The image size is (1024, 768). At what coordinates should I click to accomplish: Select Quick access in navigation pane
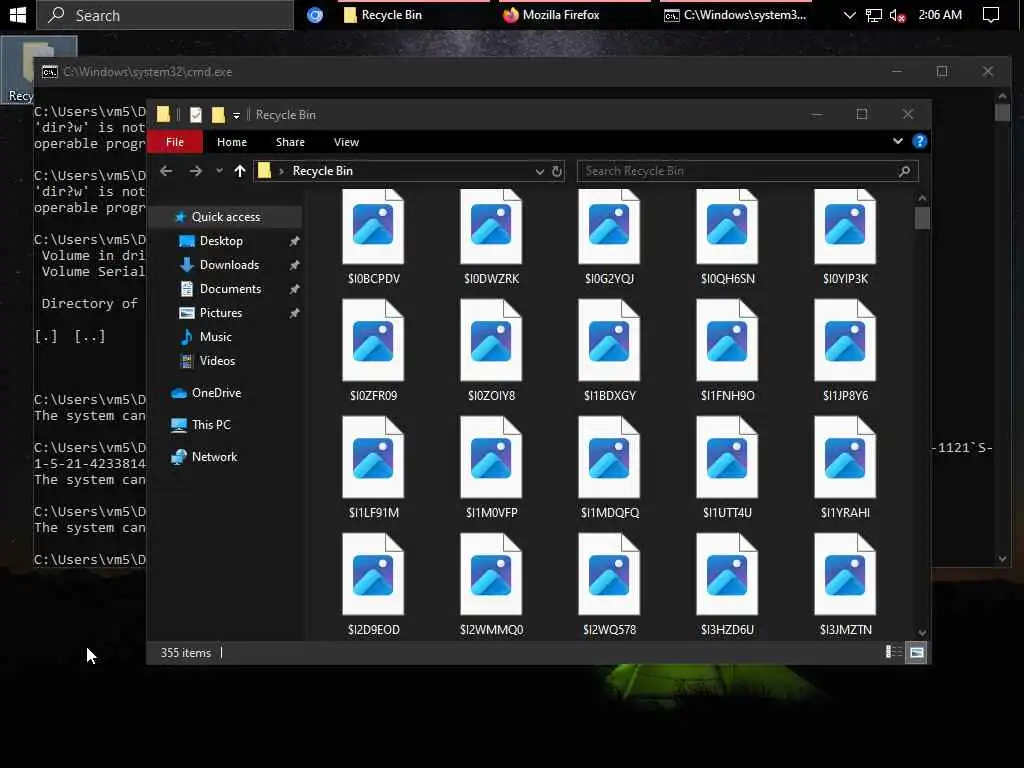tap(225, 217)
